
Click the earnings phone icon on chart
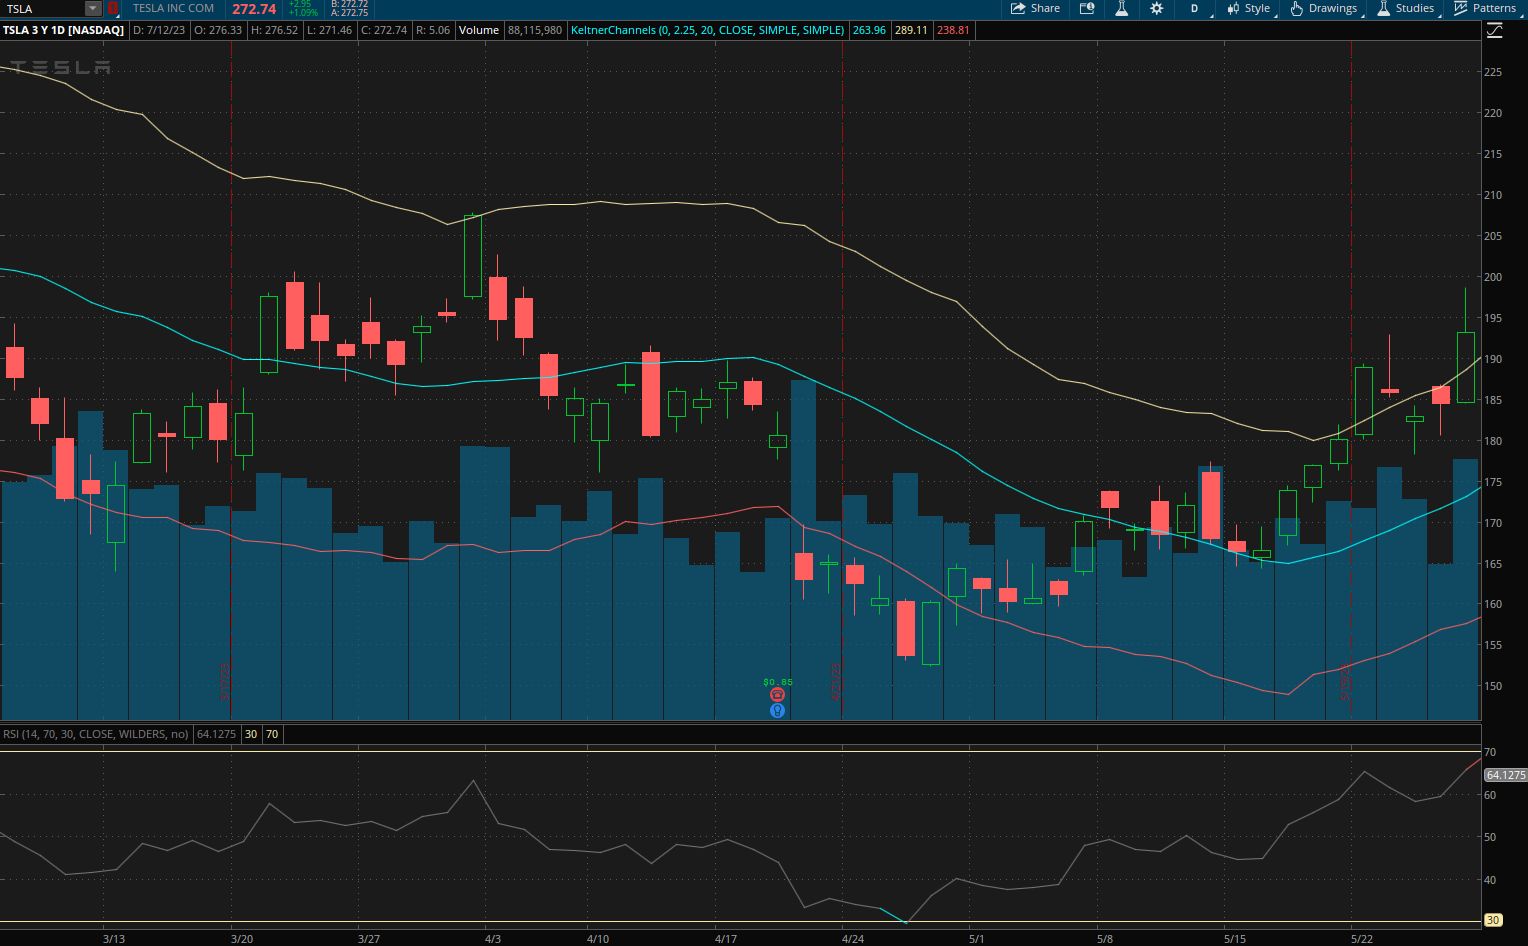pos(777,695)
